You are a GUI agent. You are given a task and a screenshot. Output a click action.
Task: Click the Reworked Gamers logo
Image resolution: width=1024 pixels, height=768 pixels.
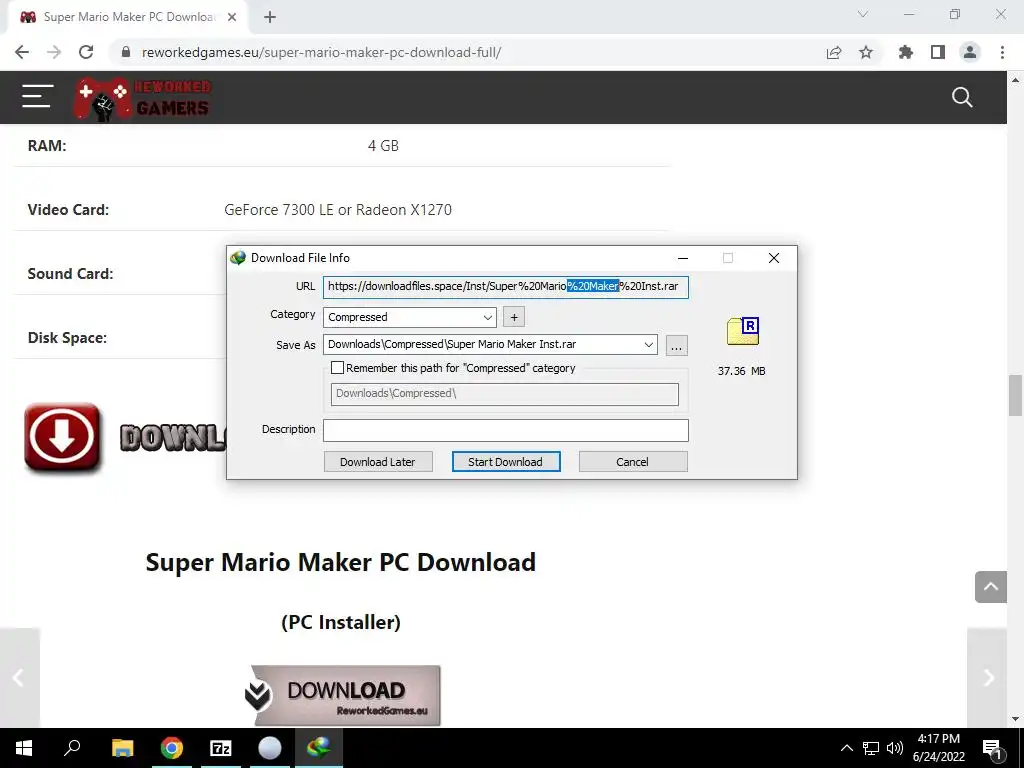tap(143, 98)
